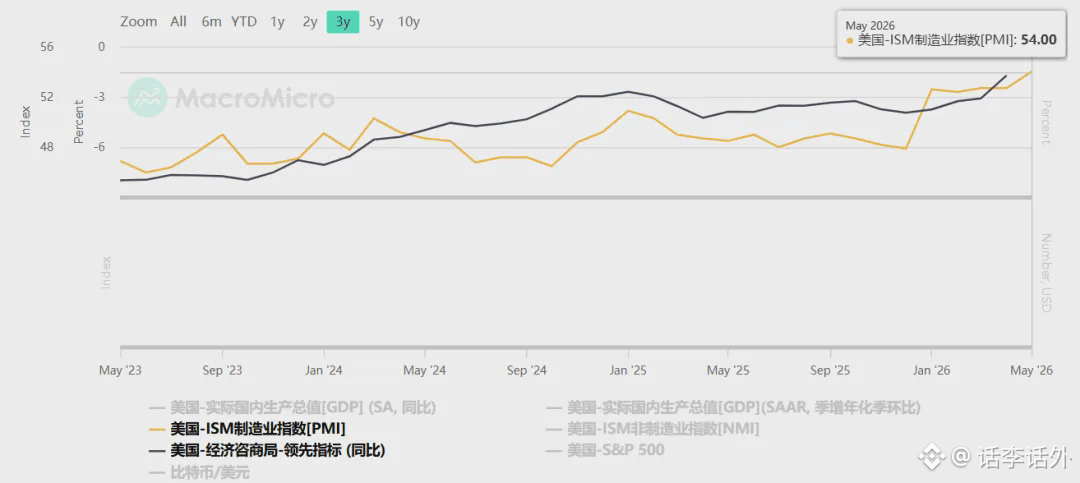Click the 52 Index axis value
This screenshot has width=1080, height=483.
[x=46, y=97]
